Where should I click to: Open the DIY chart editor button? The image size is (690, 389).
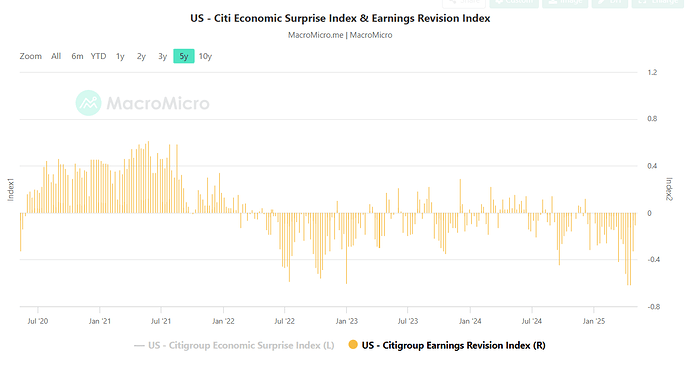point(609,3)
